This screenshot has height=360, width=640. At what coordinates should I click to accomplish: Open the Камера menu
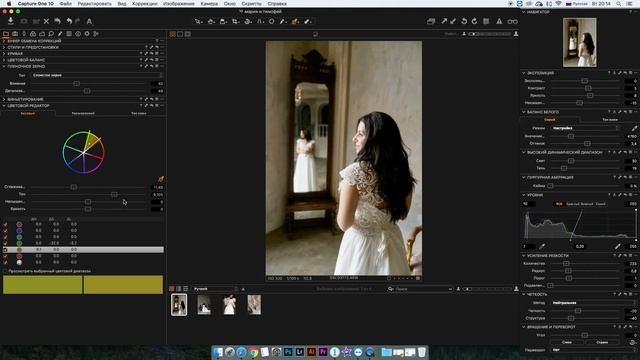coord(209,3)
